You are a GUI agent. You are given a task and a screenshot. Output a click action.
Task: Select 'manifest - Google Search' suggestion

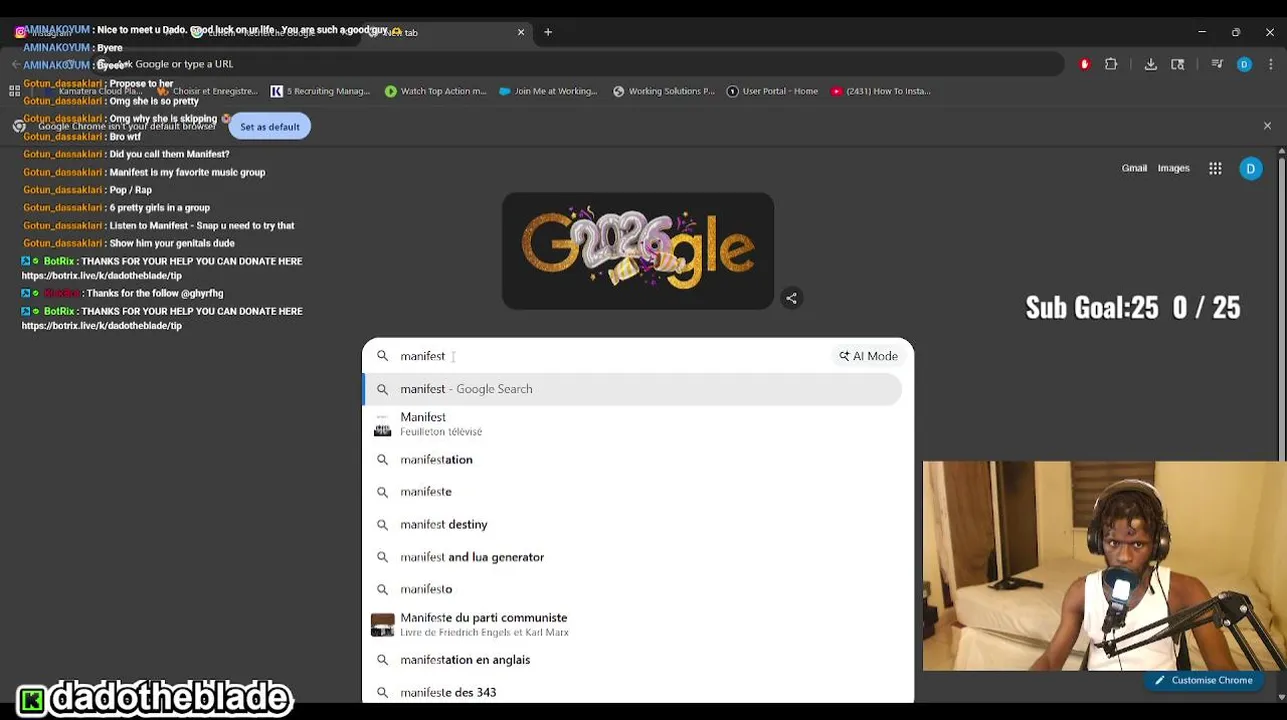[632, 389]
